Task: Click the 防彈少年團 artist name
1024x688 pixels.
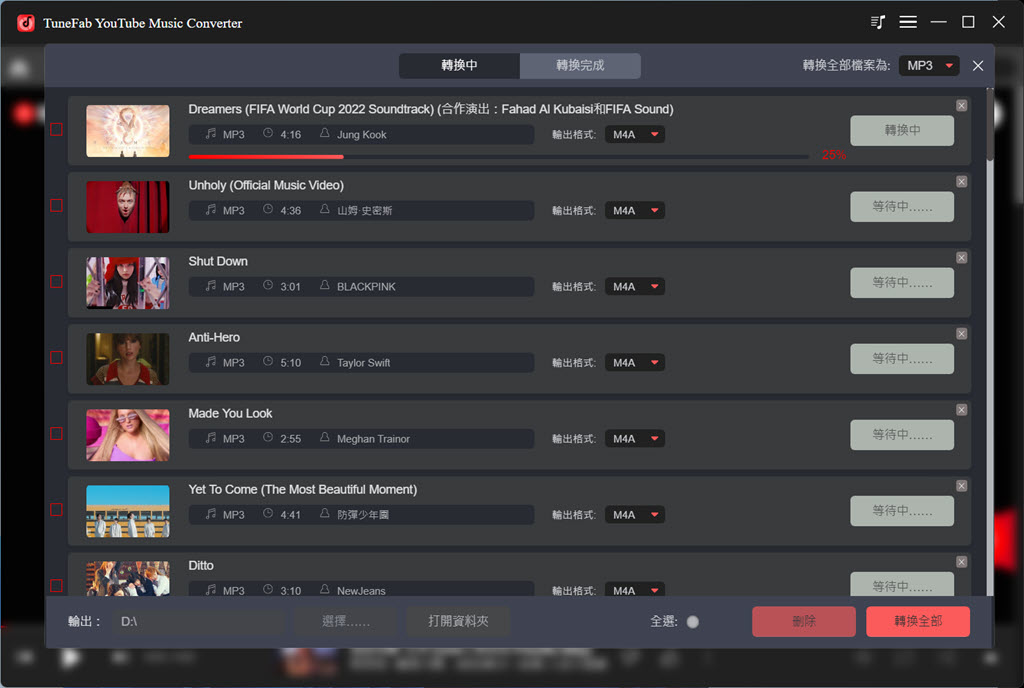Action: 362,515
